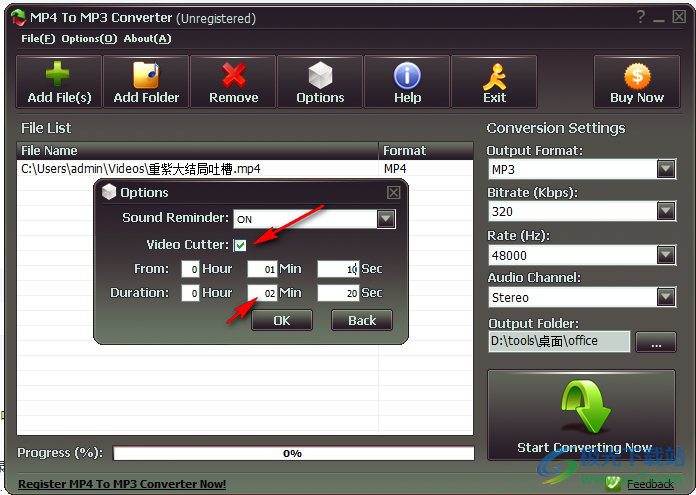Click the question mark icon in title bar

[641, 17]
